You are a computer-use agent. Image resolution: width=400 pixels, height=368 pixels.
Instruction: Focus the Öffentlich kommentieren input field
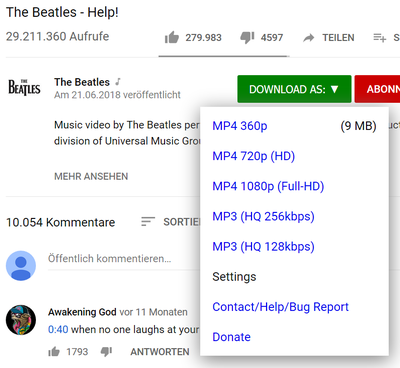[124, 259]
